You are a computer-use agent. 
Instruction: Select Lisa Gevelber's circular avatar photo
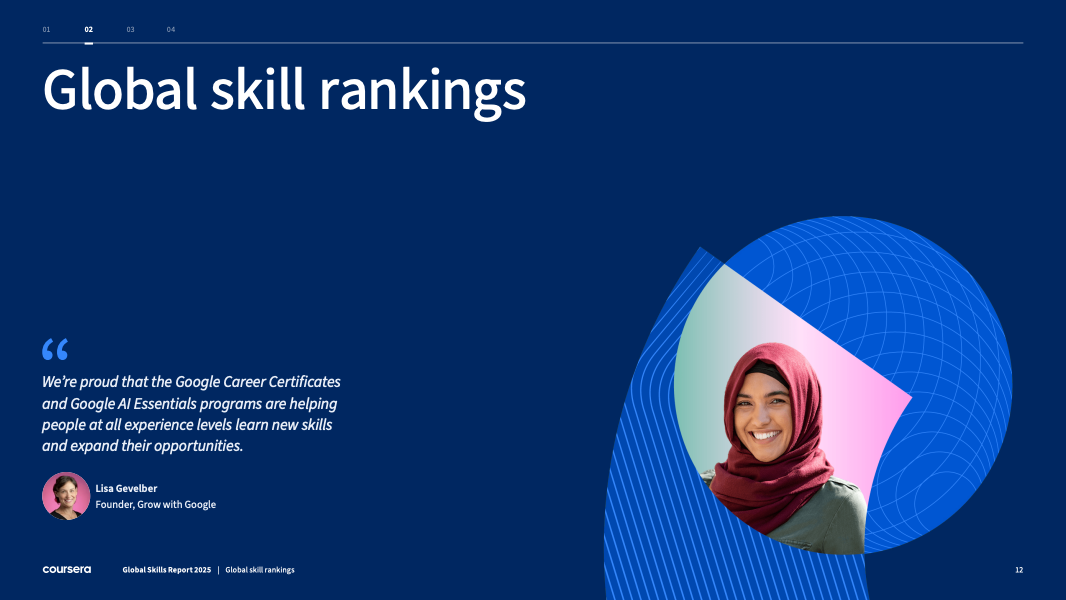coord(66,496)
